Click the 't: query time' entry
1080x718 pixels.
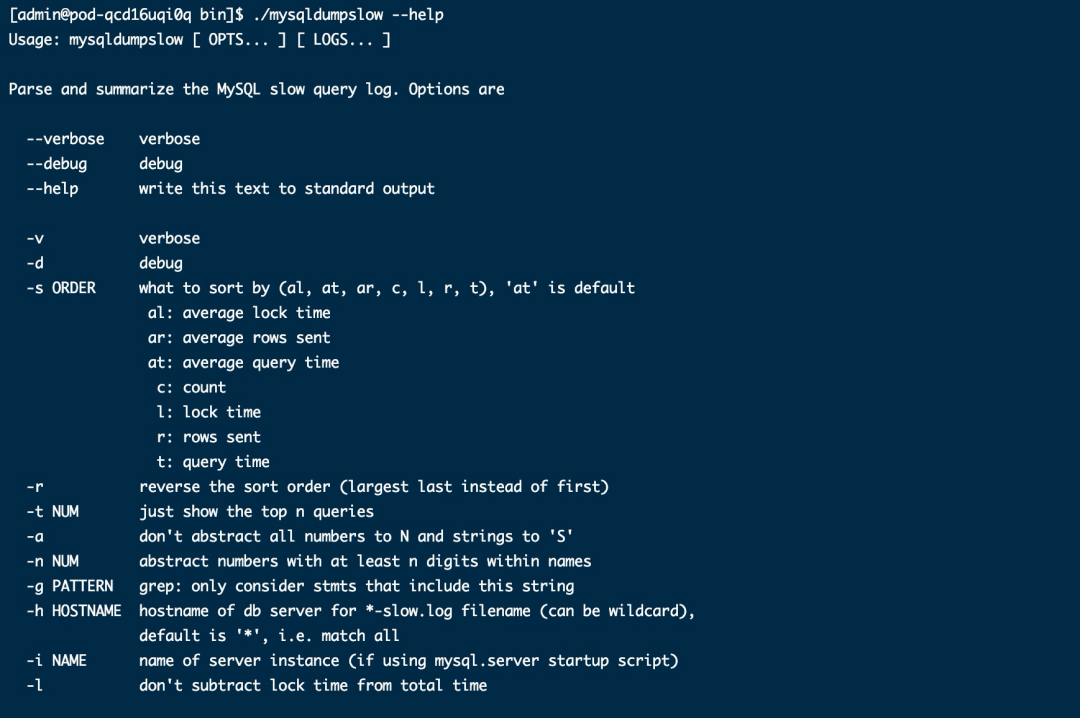click(213, 462)
